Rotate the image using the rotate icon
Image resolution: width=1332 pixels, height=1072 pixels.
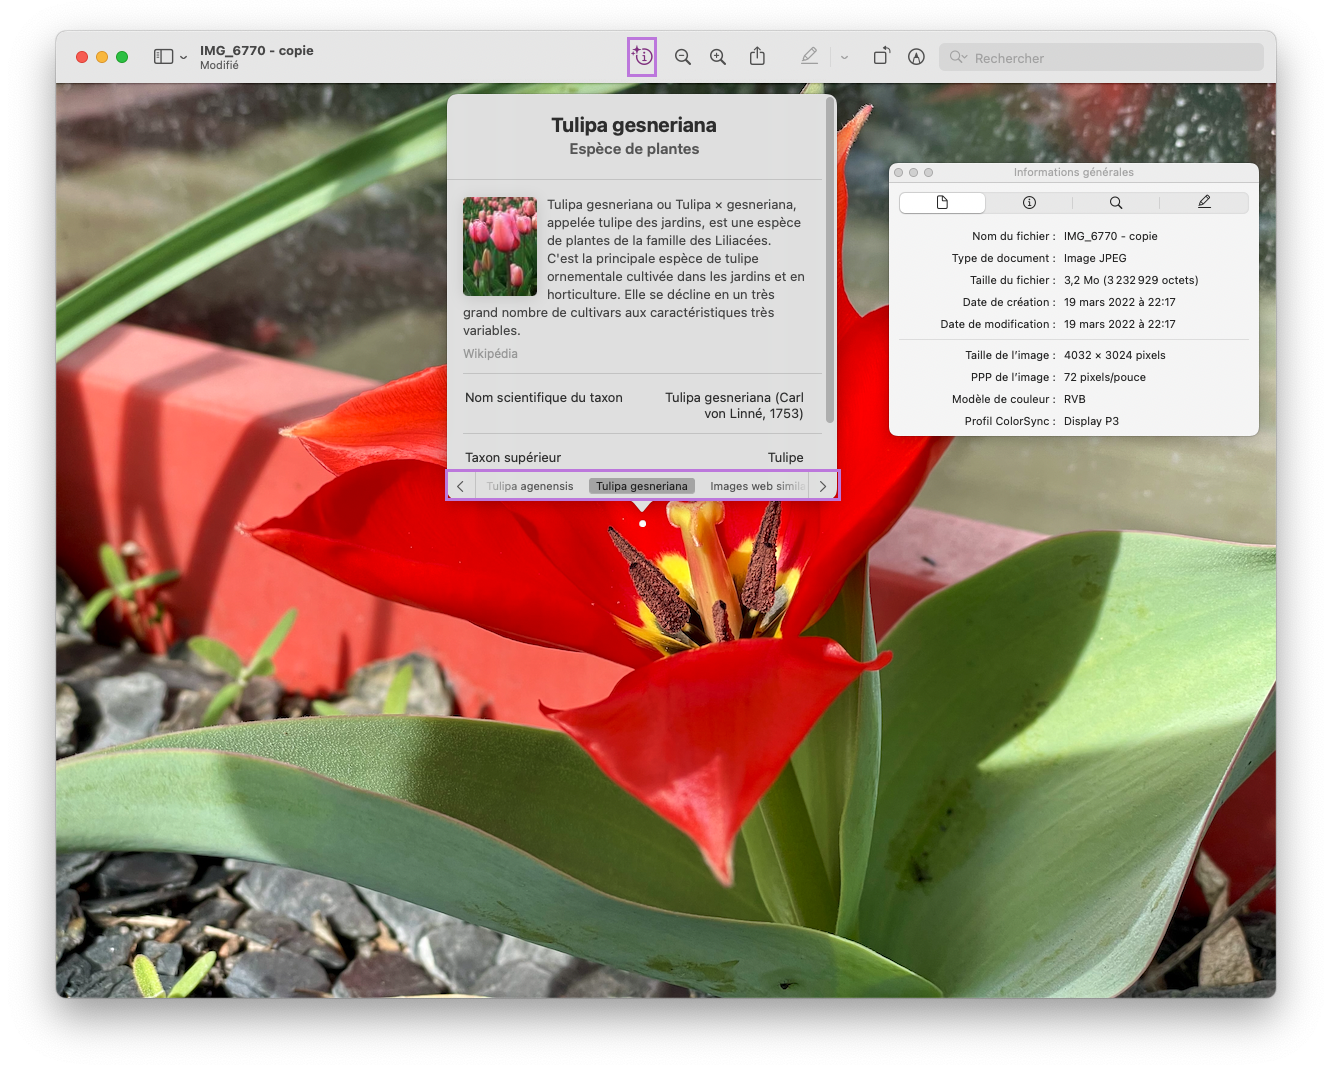pyautogui.click(x=881, y=57)
